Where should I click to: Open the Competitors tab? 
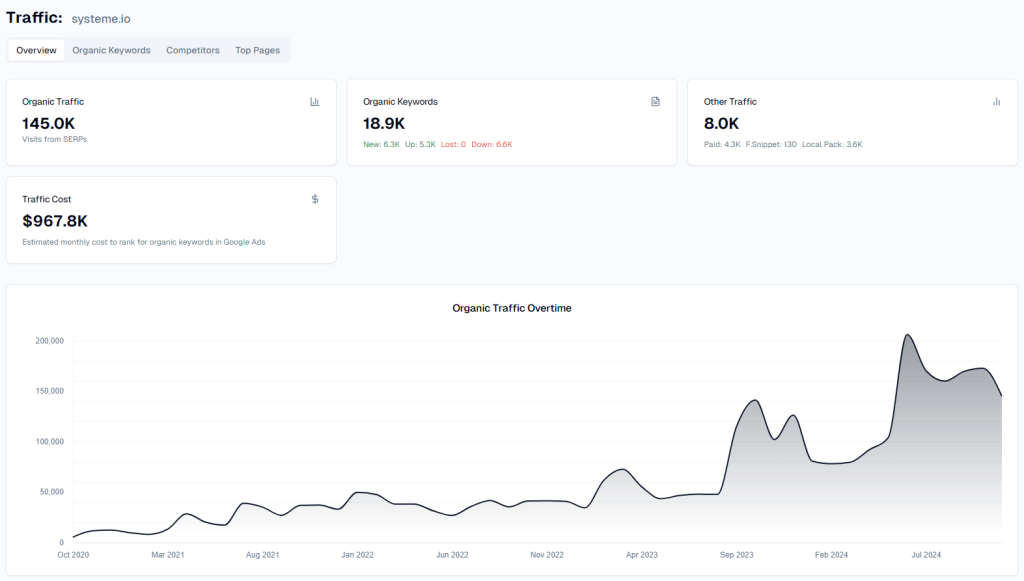193,50
